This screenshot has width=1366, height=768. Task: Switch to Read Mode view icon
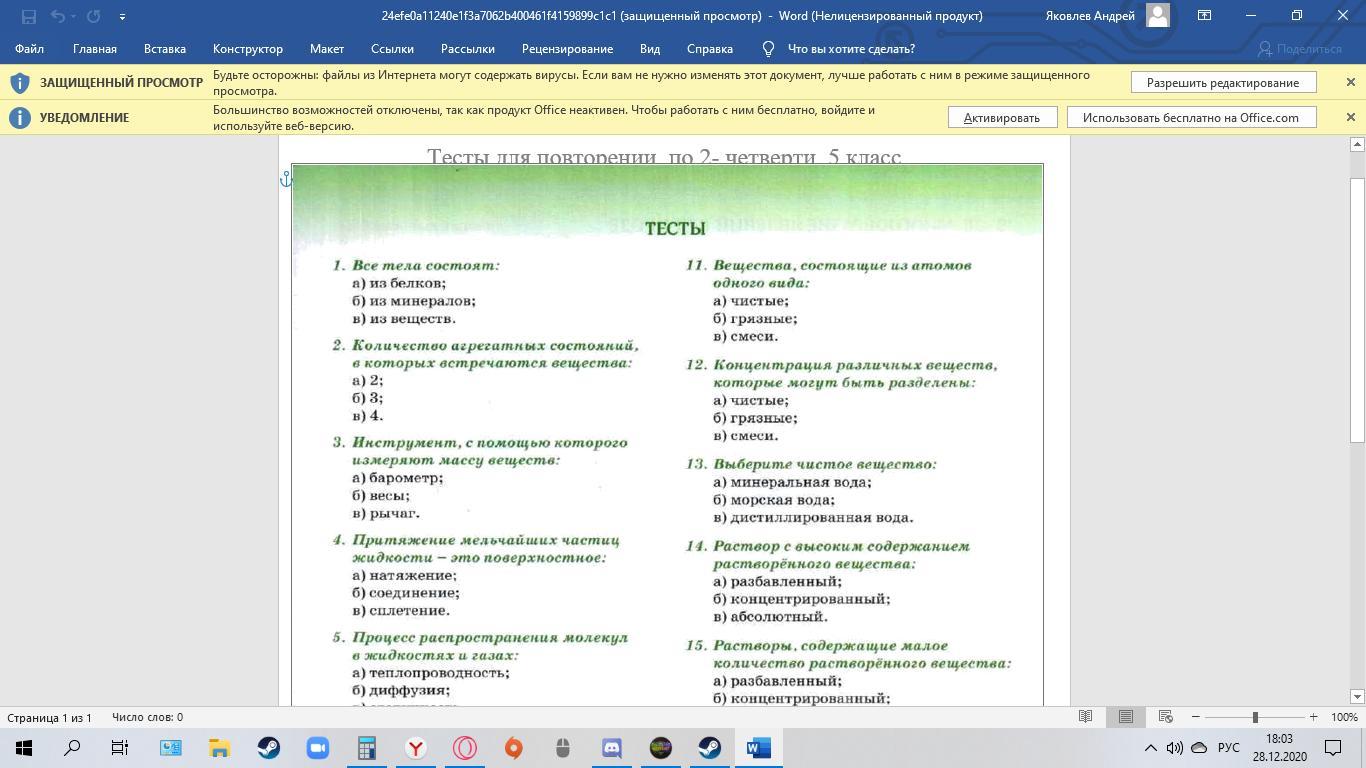[x=1085, y=717]
